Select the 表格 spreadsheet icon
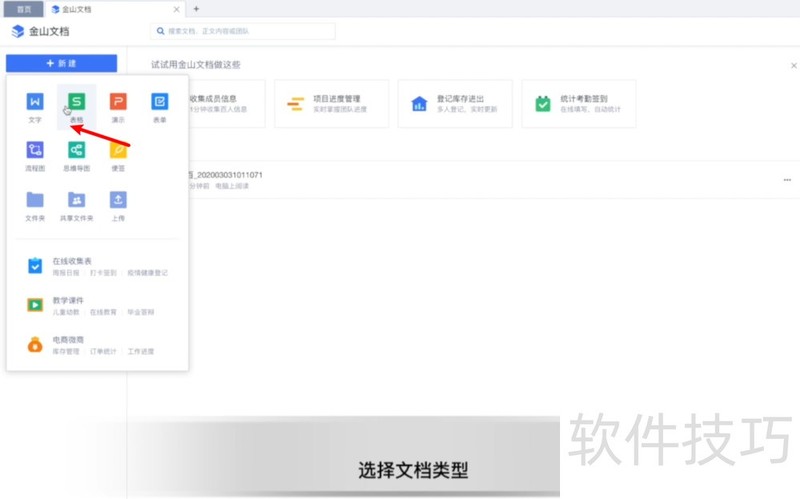Viewport: 800px width, 499px height. tap(76, 102)
